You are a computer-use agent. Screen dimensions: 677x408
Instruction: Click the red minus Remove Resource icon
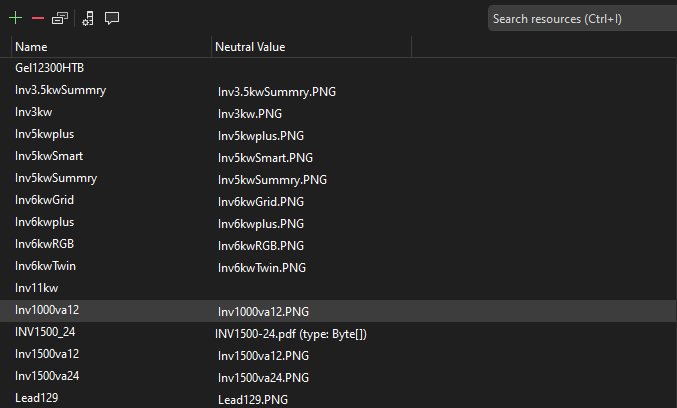(38, 18)
